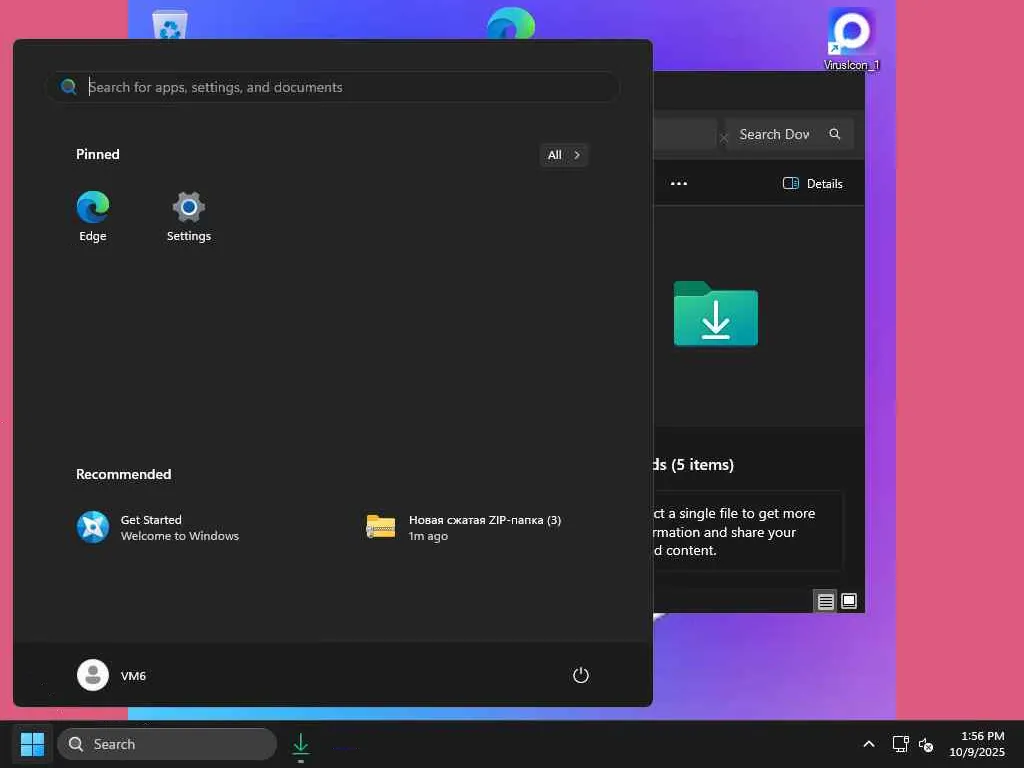The height and width of the screenshot is (768, 1024).
Task: Open the muted volume tray icon
Action: click(x=925, y=744)
